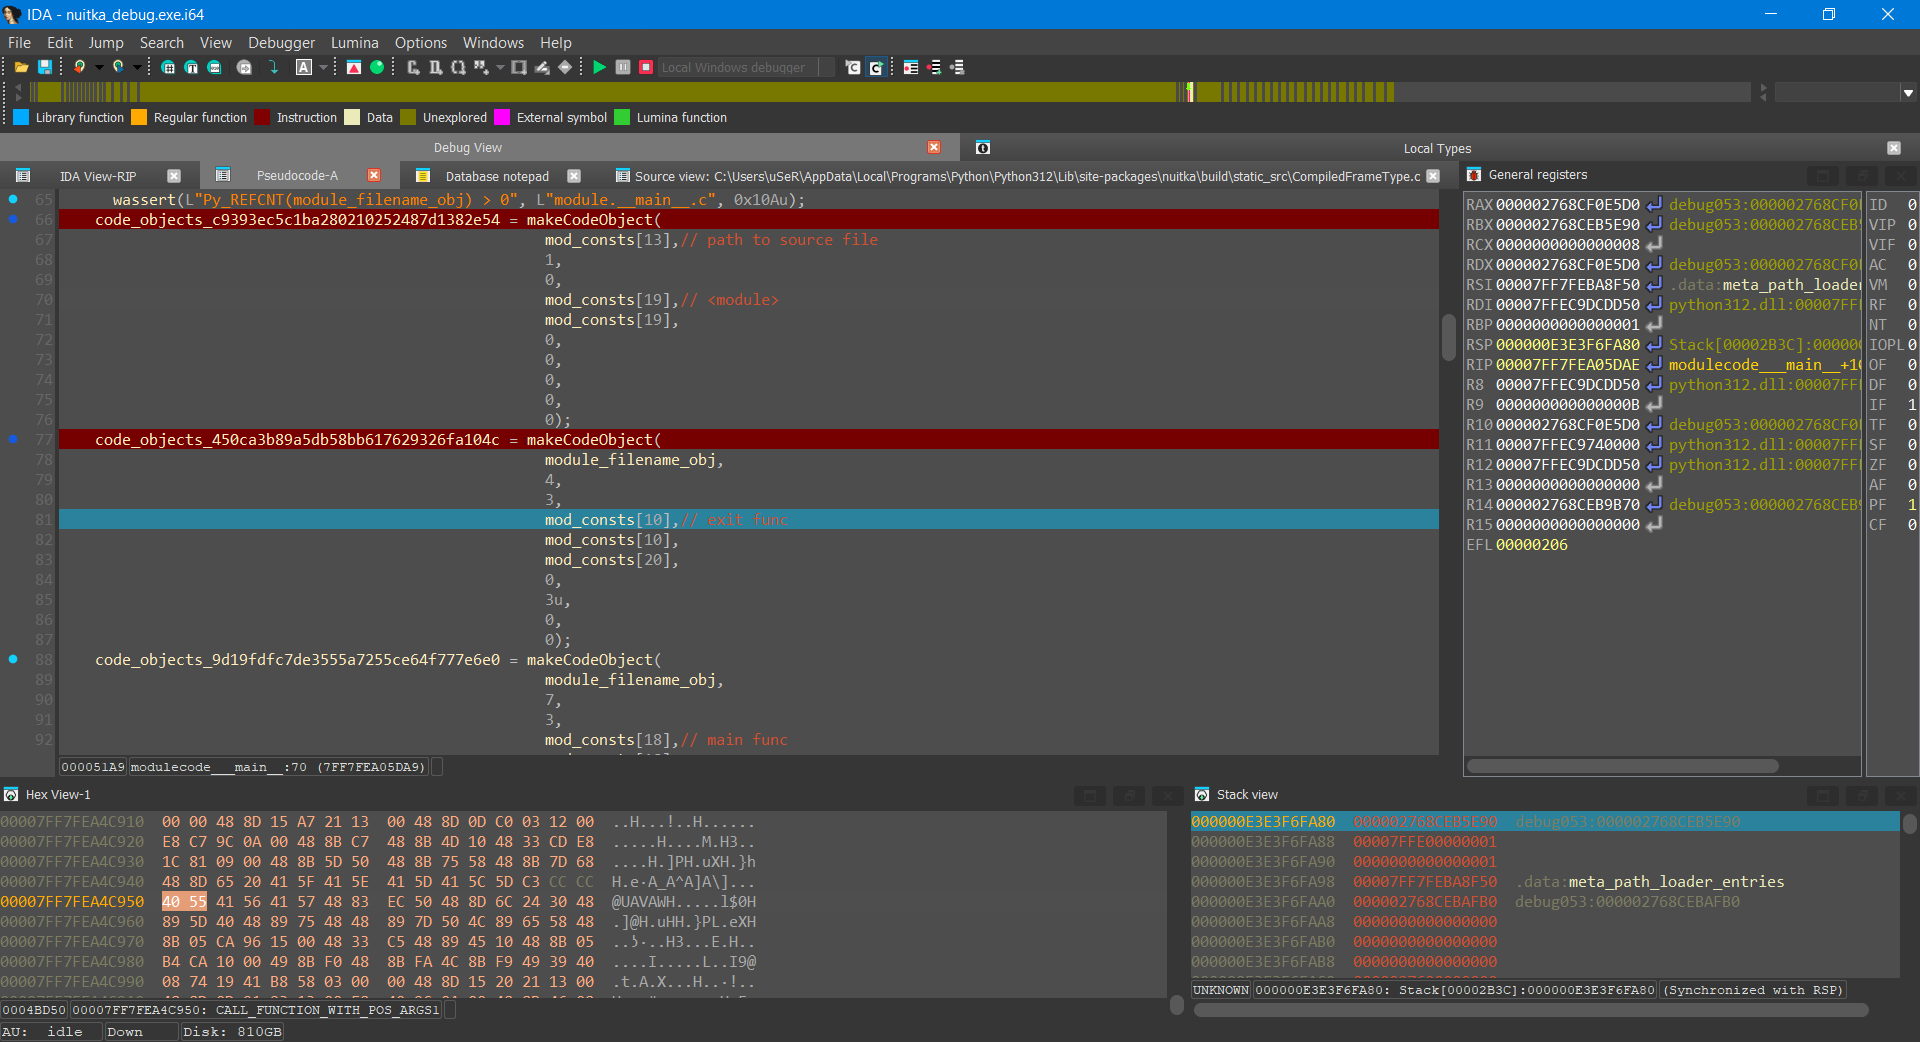Toggle the IF flag value

[1912, 405]
